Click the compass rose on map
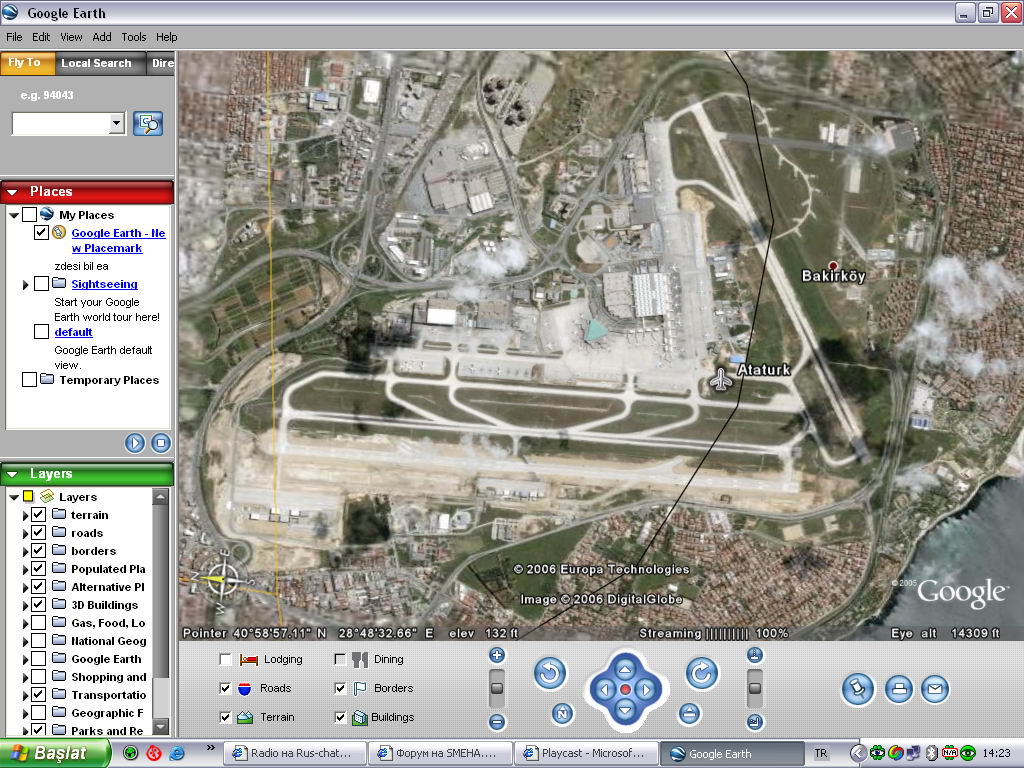 (222, 579)
